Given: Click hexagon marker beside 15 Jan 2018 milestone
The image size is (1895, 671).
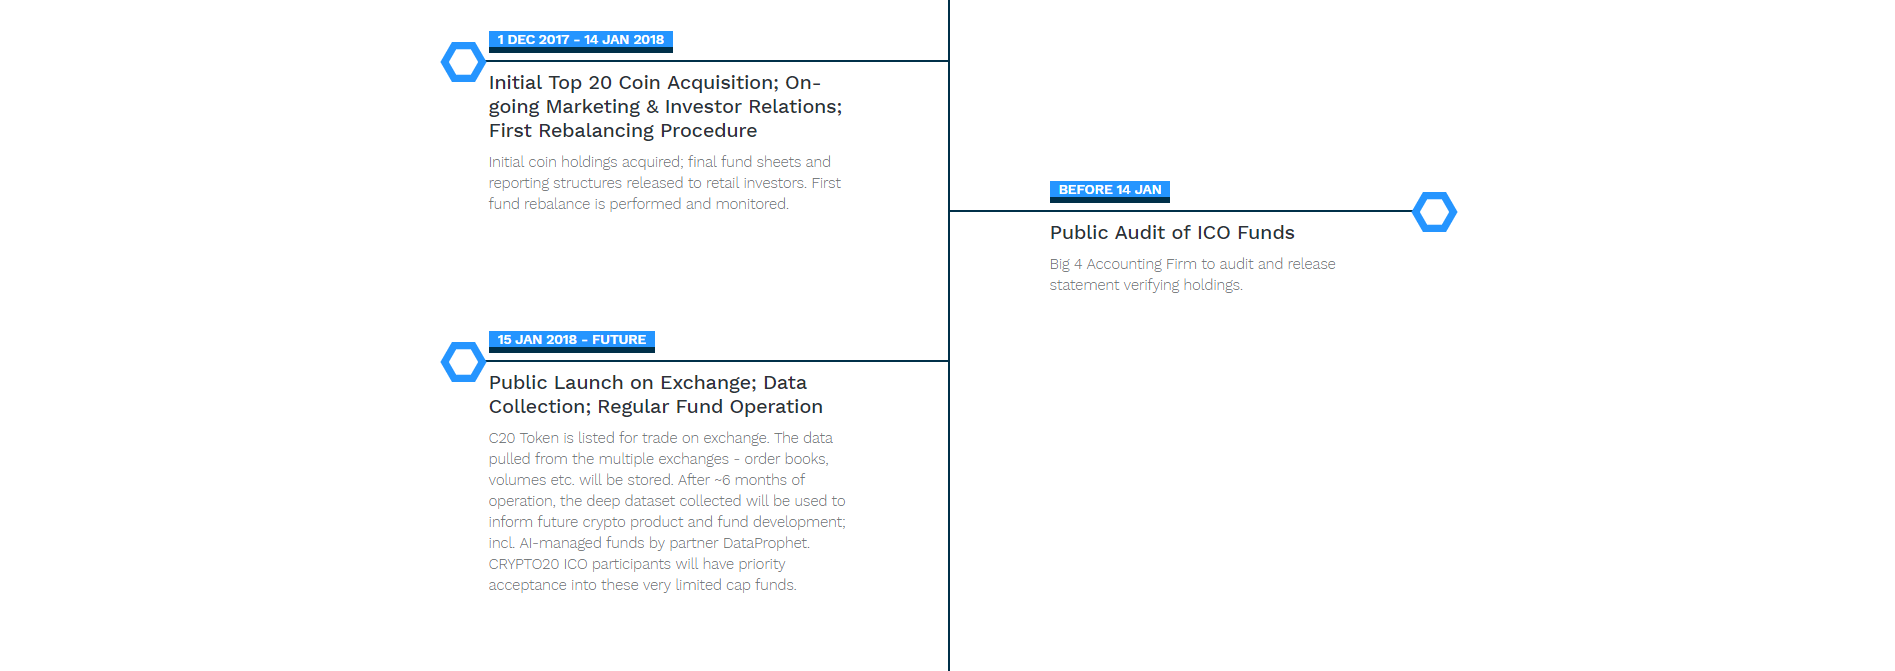Looking at the screenshot, I should (463, 362).
